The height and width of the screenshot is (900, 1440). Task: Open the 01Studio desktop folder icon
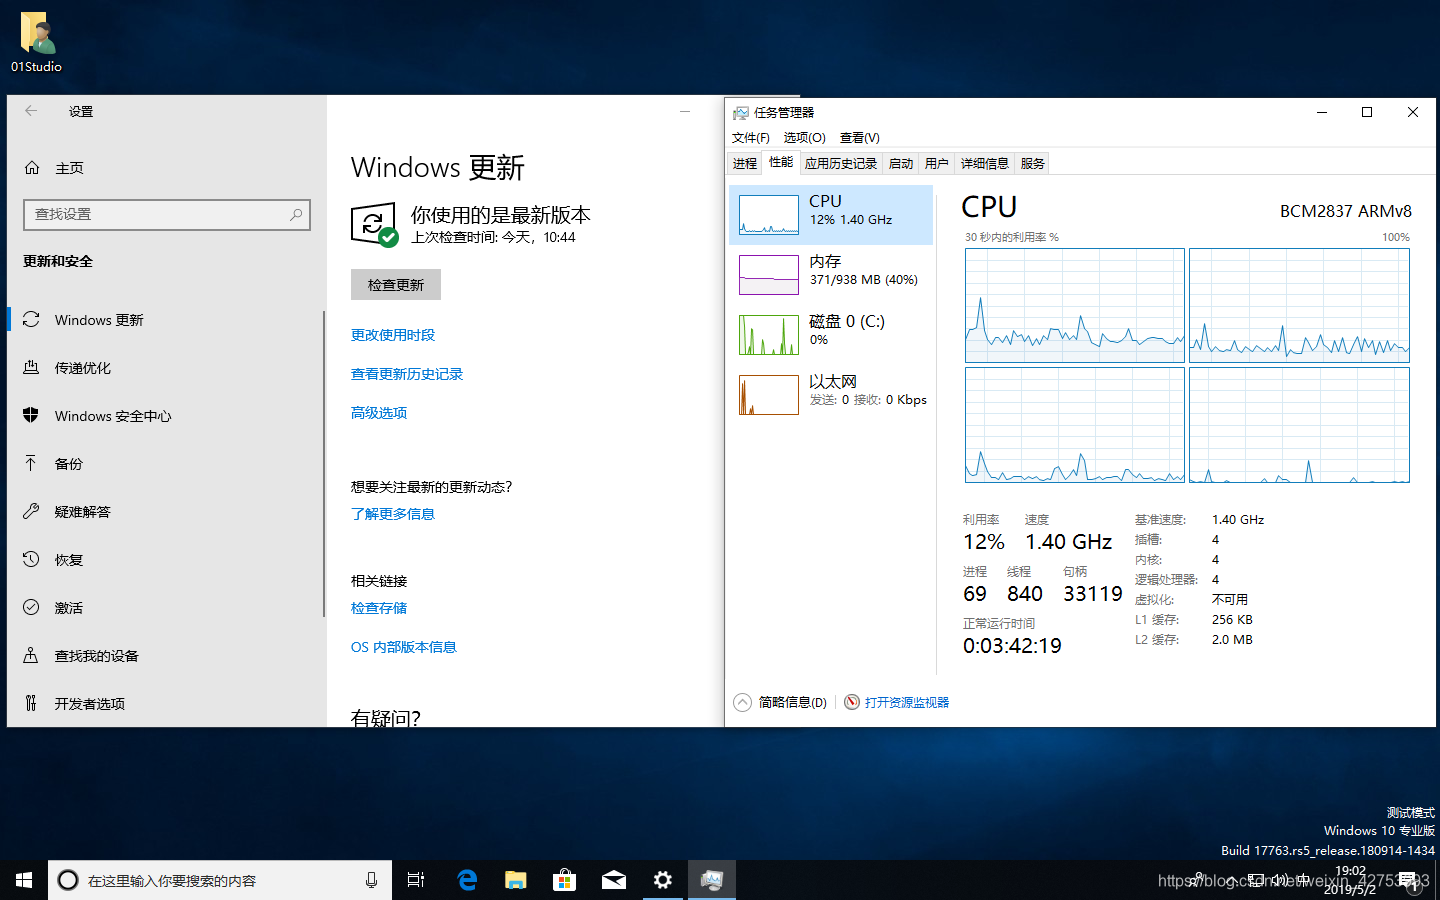click(37, 41)
